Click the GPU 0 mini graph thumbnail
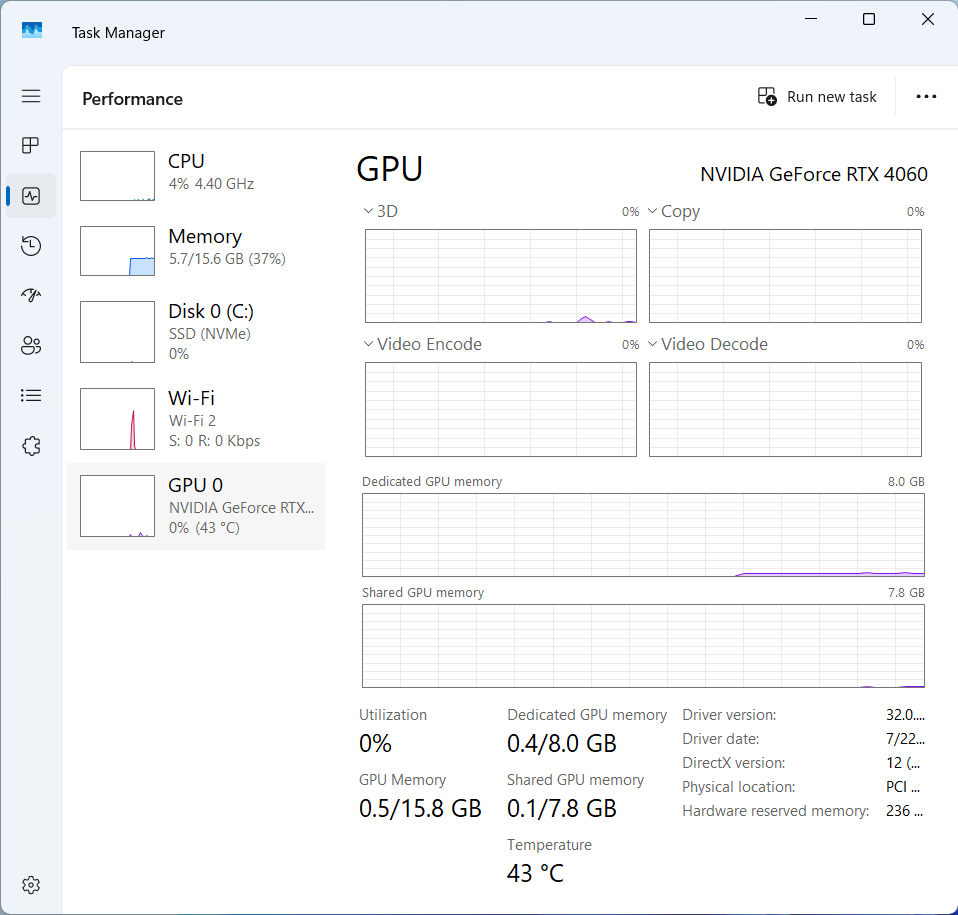This screenshot has height=915, width=958. (x=117, y=506)
